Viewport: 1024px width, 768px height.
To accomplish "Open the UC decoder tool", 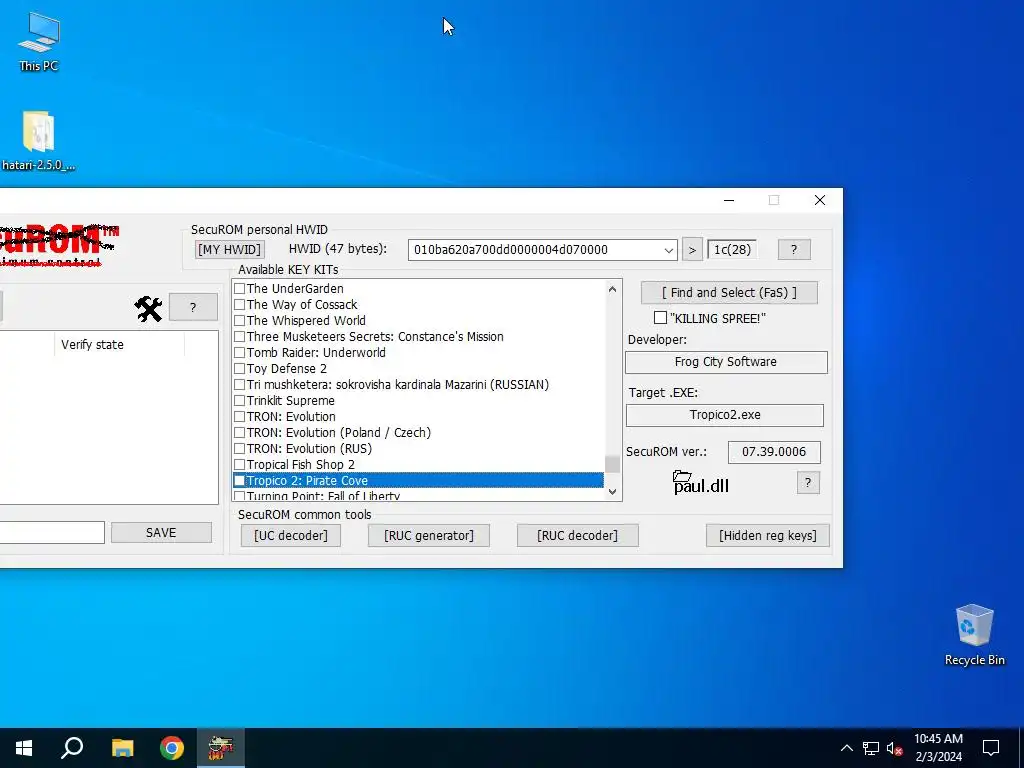I will point(291,536).
